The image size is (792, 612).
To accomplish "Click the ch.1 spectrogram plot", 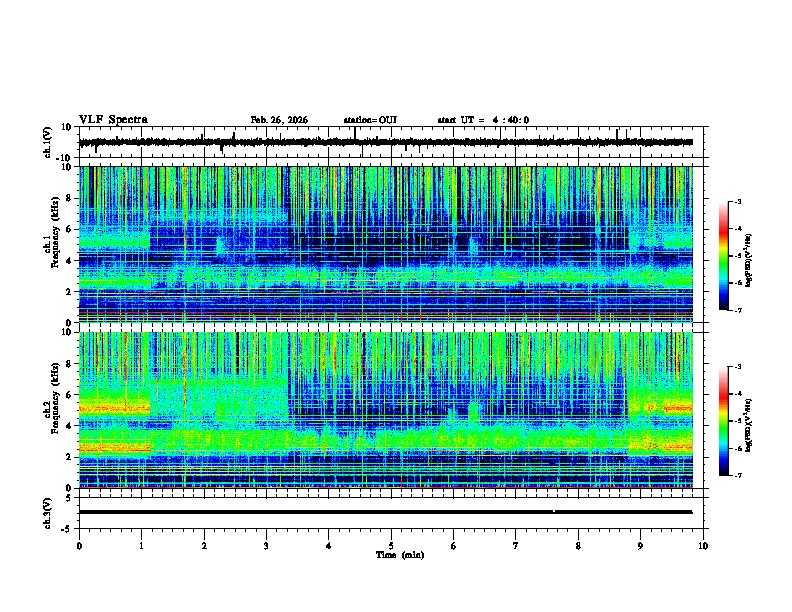I will coord(385,244).
